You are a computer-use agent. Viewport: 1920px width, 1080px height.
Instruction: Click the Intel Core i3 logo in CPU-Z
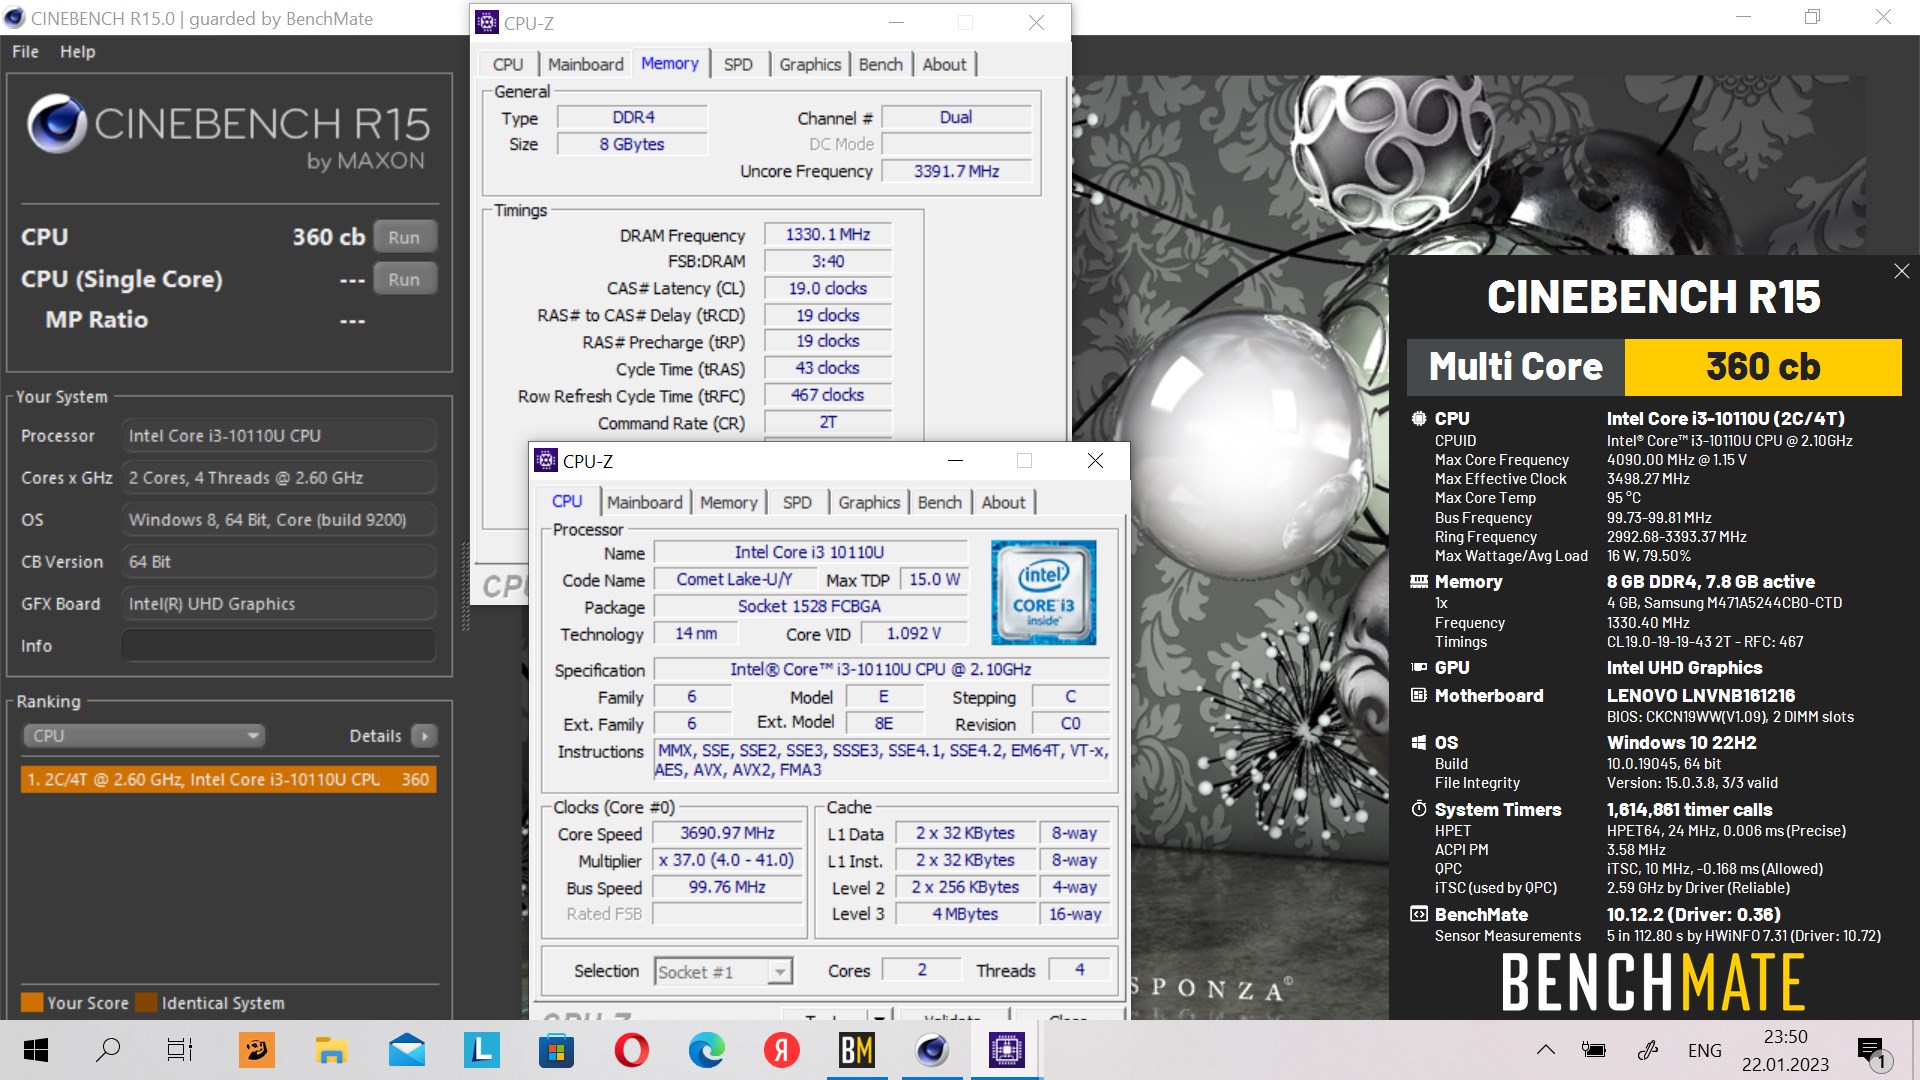(1043, 592)
